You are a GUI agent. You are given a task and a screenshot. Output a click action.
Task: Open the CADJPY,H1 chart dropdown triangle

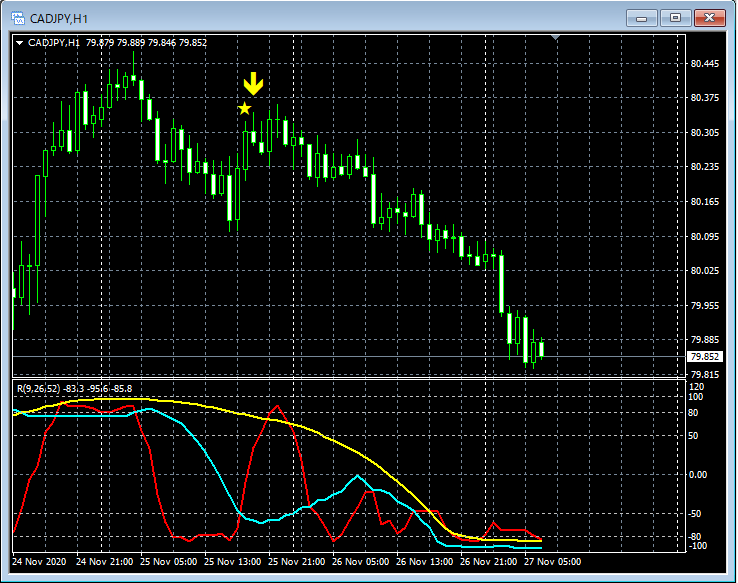pos(19,43)
